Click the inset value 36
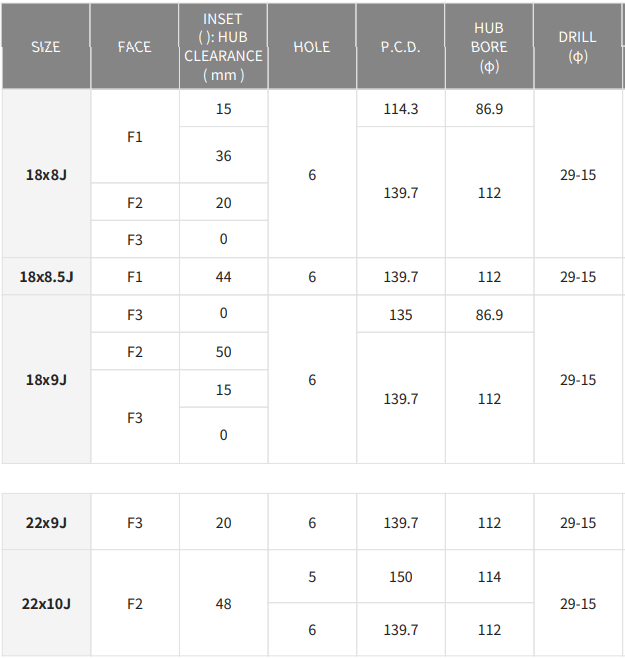Screen dimensions: 625x658 [223, 156]
